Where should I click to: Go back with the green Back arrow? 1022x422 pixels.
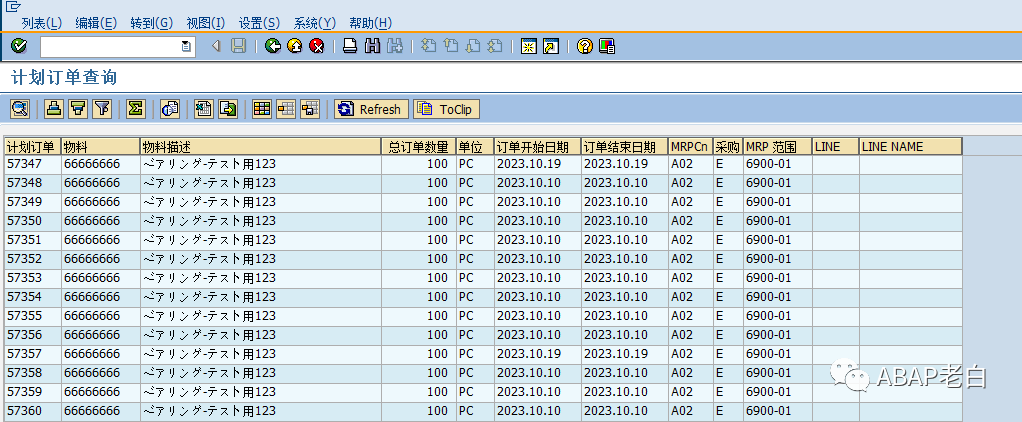(x=273, y=46)
